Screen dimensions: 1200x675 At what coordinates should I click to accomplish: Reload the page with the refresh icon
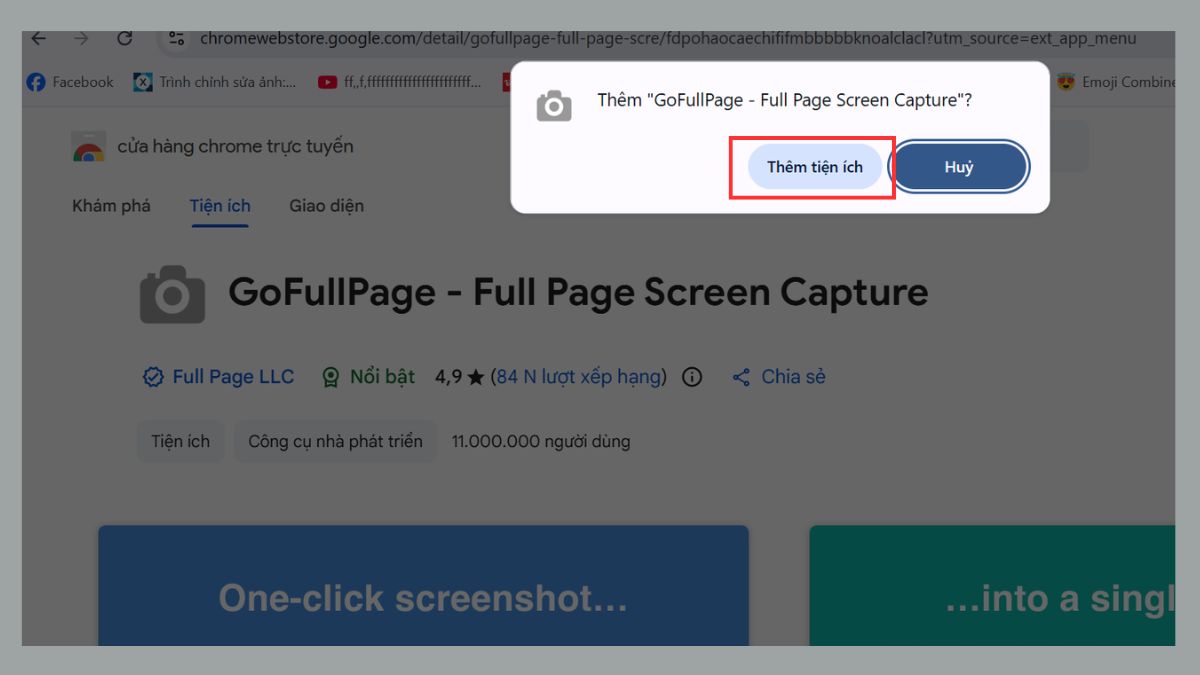(125, 39)
